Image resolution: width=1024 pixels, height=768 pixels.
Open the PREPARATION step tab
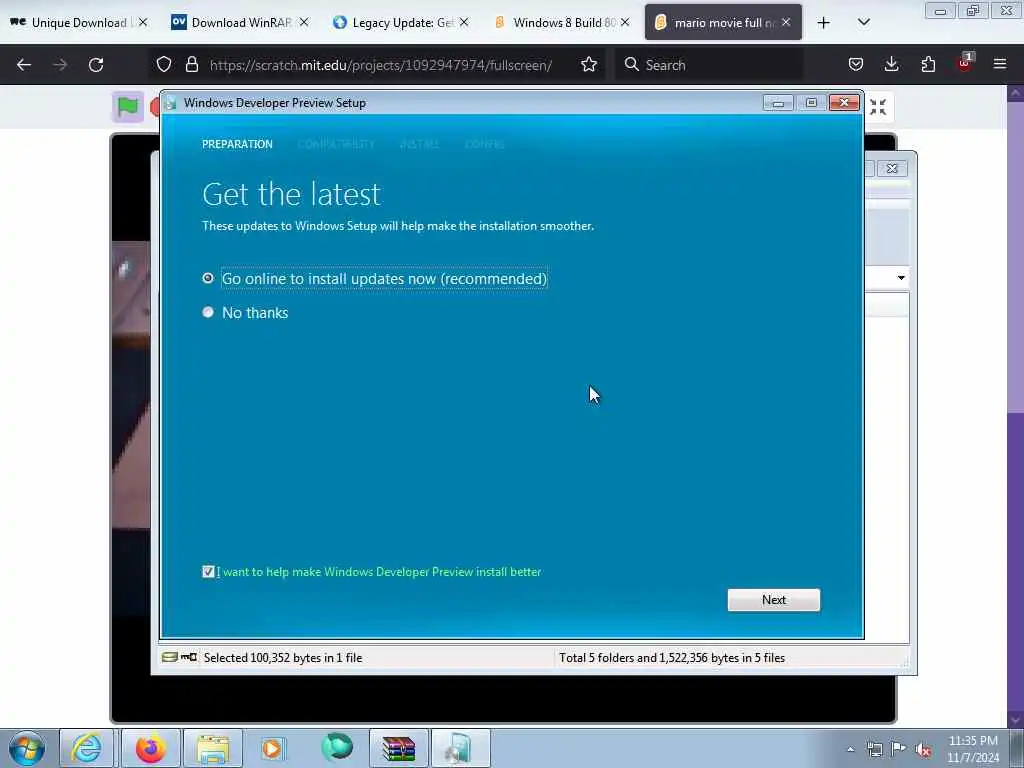(x=237, y=144)
